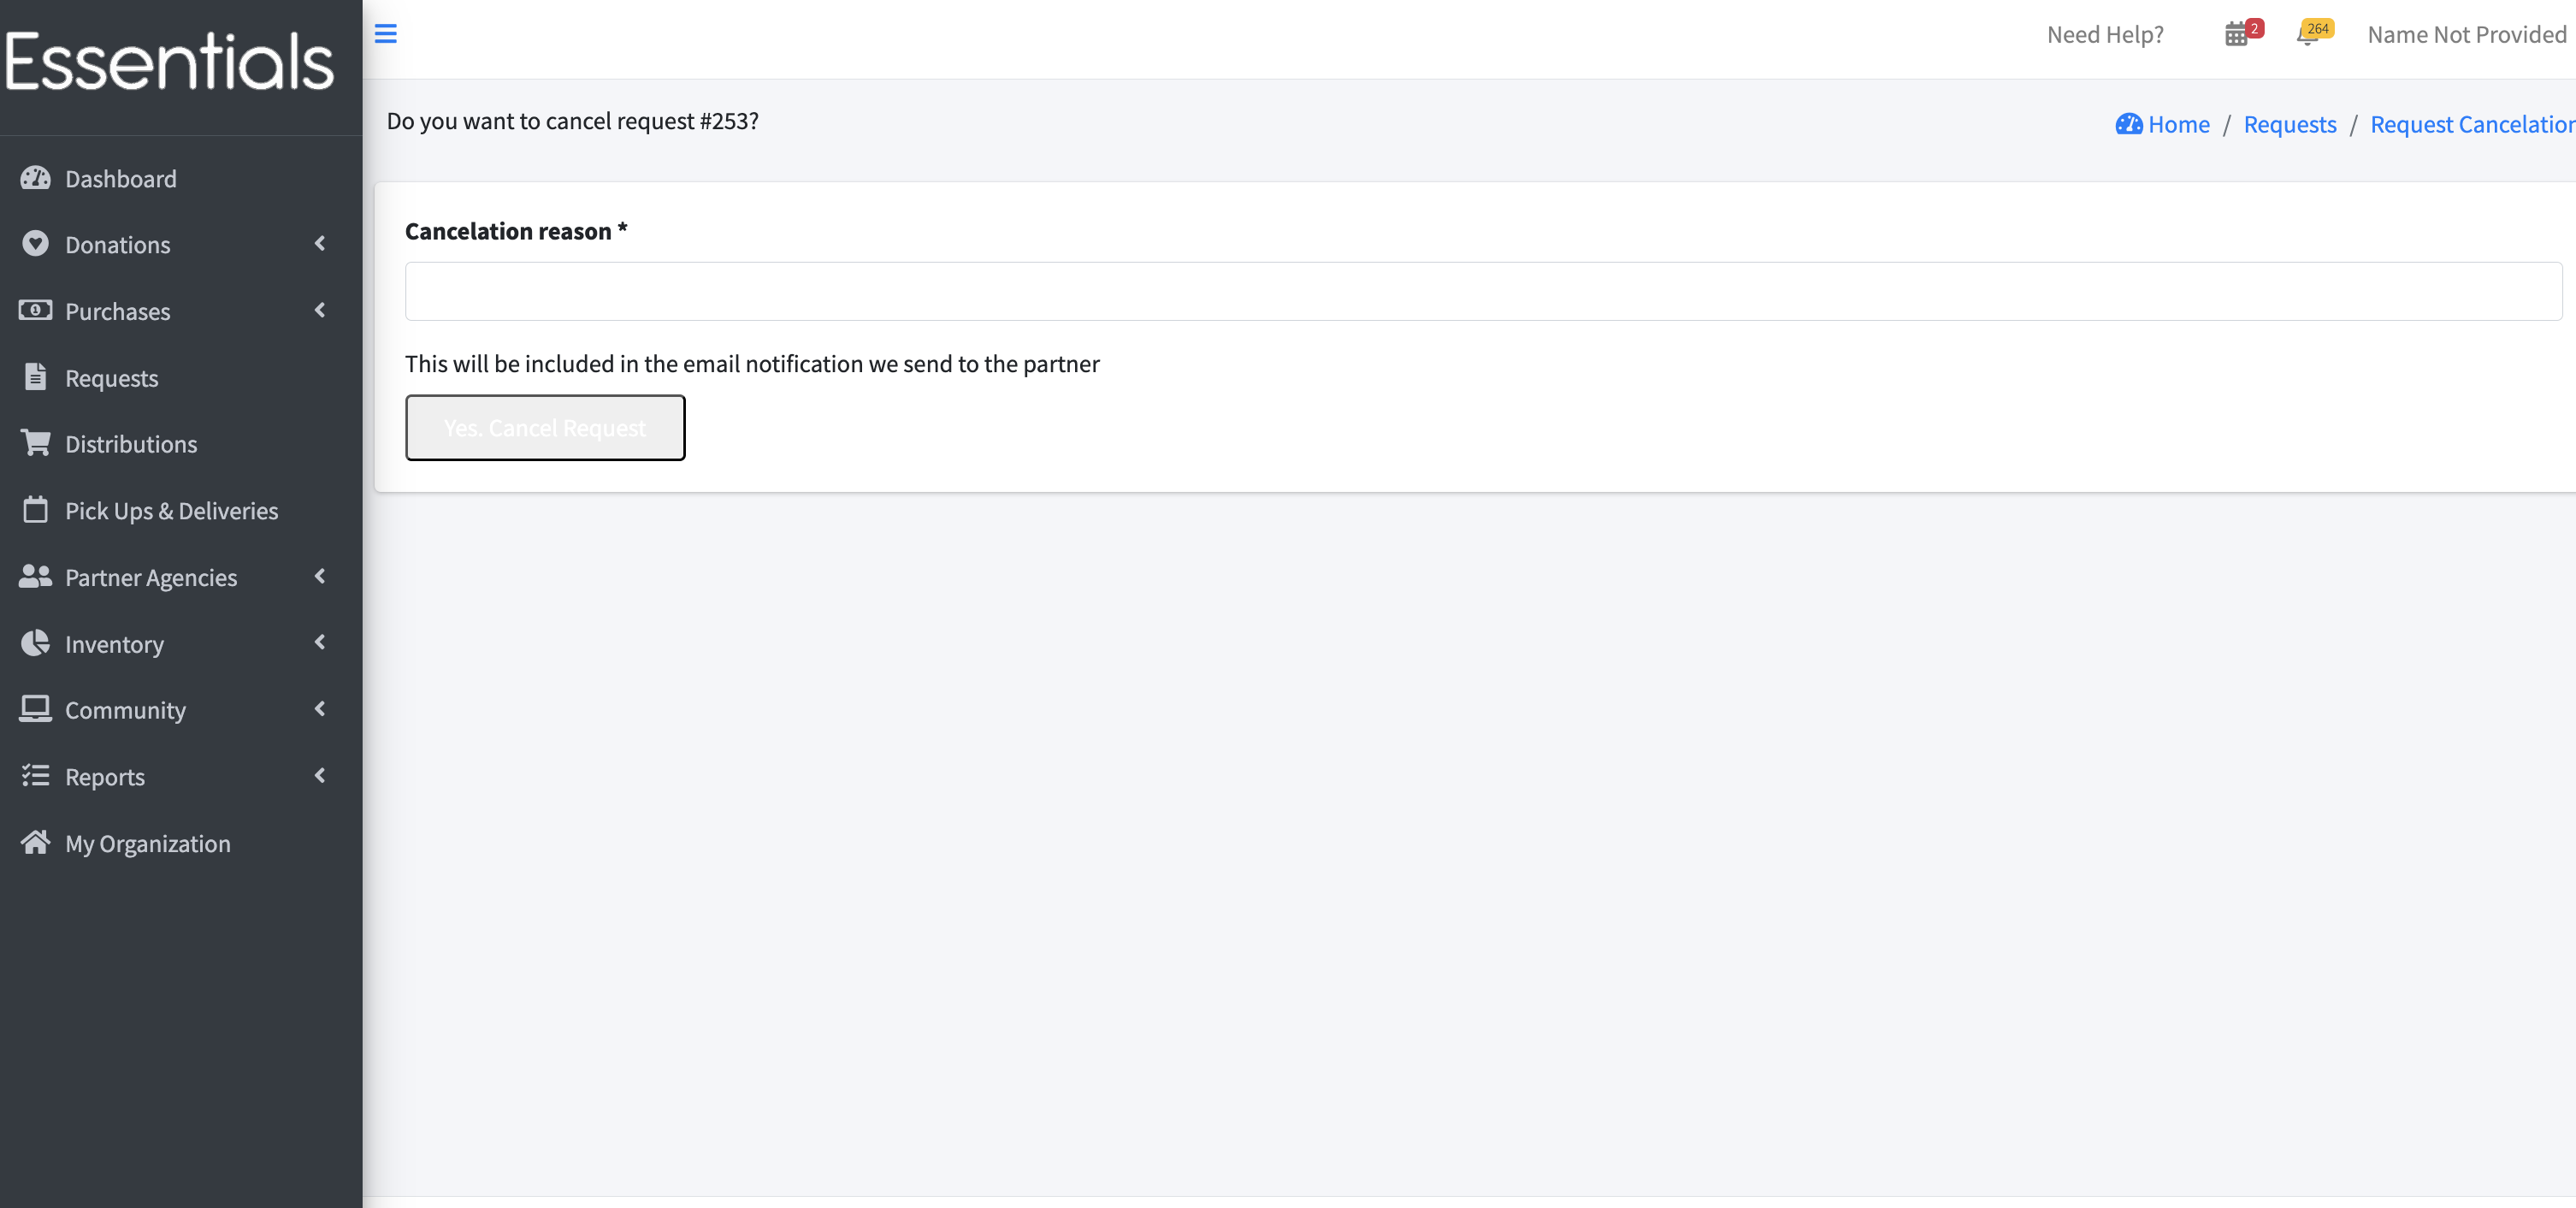Follow the Home breadcrumb link
Viewport: 2576px width, 1208px height.
(x=2179, y=124)
